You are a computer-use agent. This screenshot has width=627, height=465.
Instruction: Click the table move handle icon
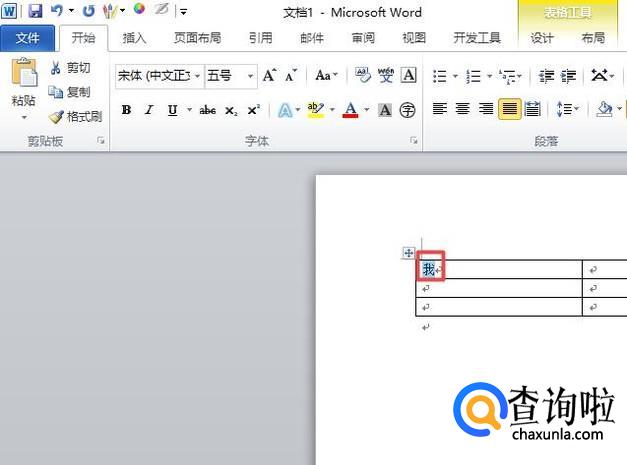point(408,253)
